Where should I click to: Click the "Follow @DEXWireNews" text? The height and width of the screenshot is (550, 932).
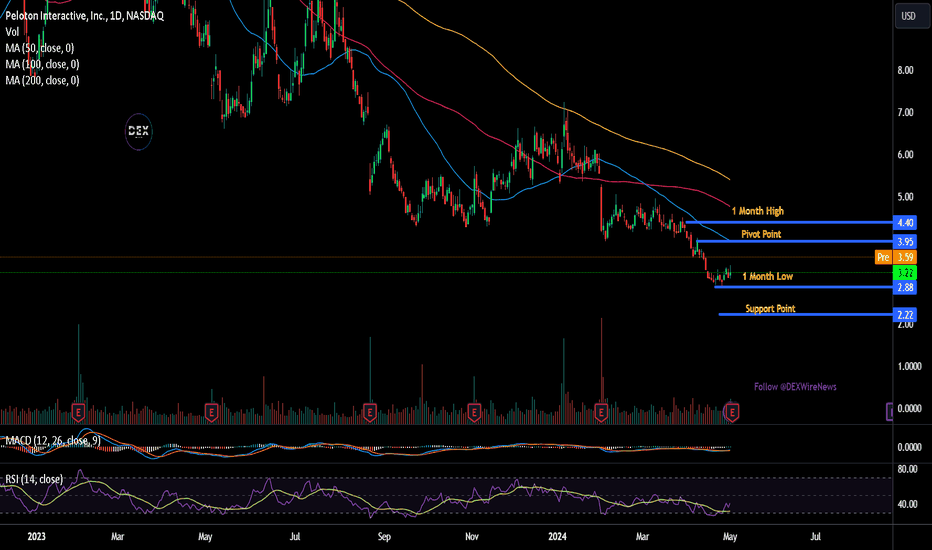coord(795,387)
